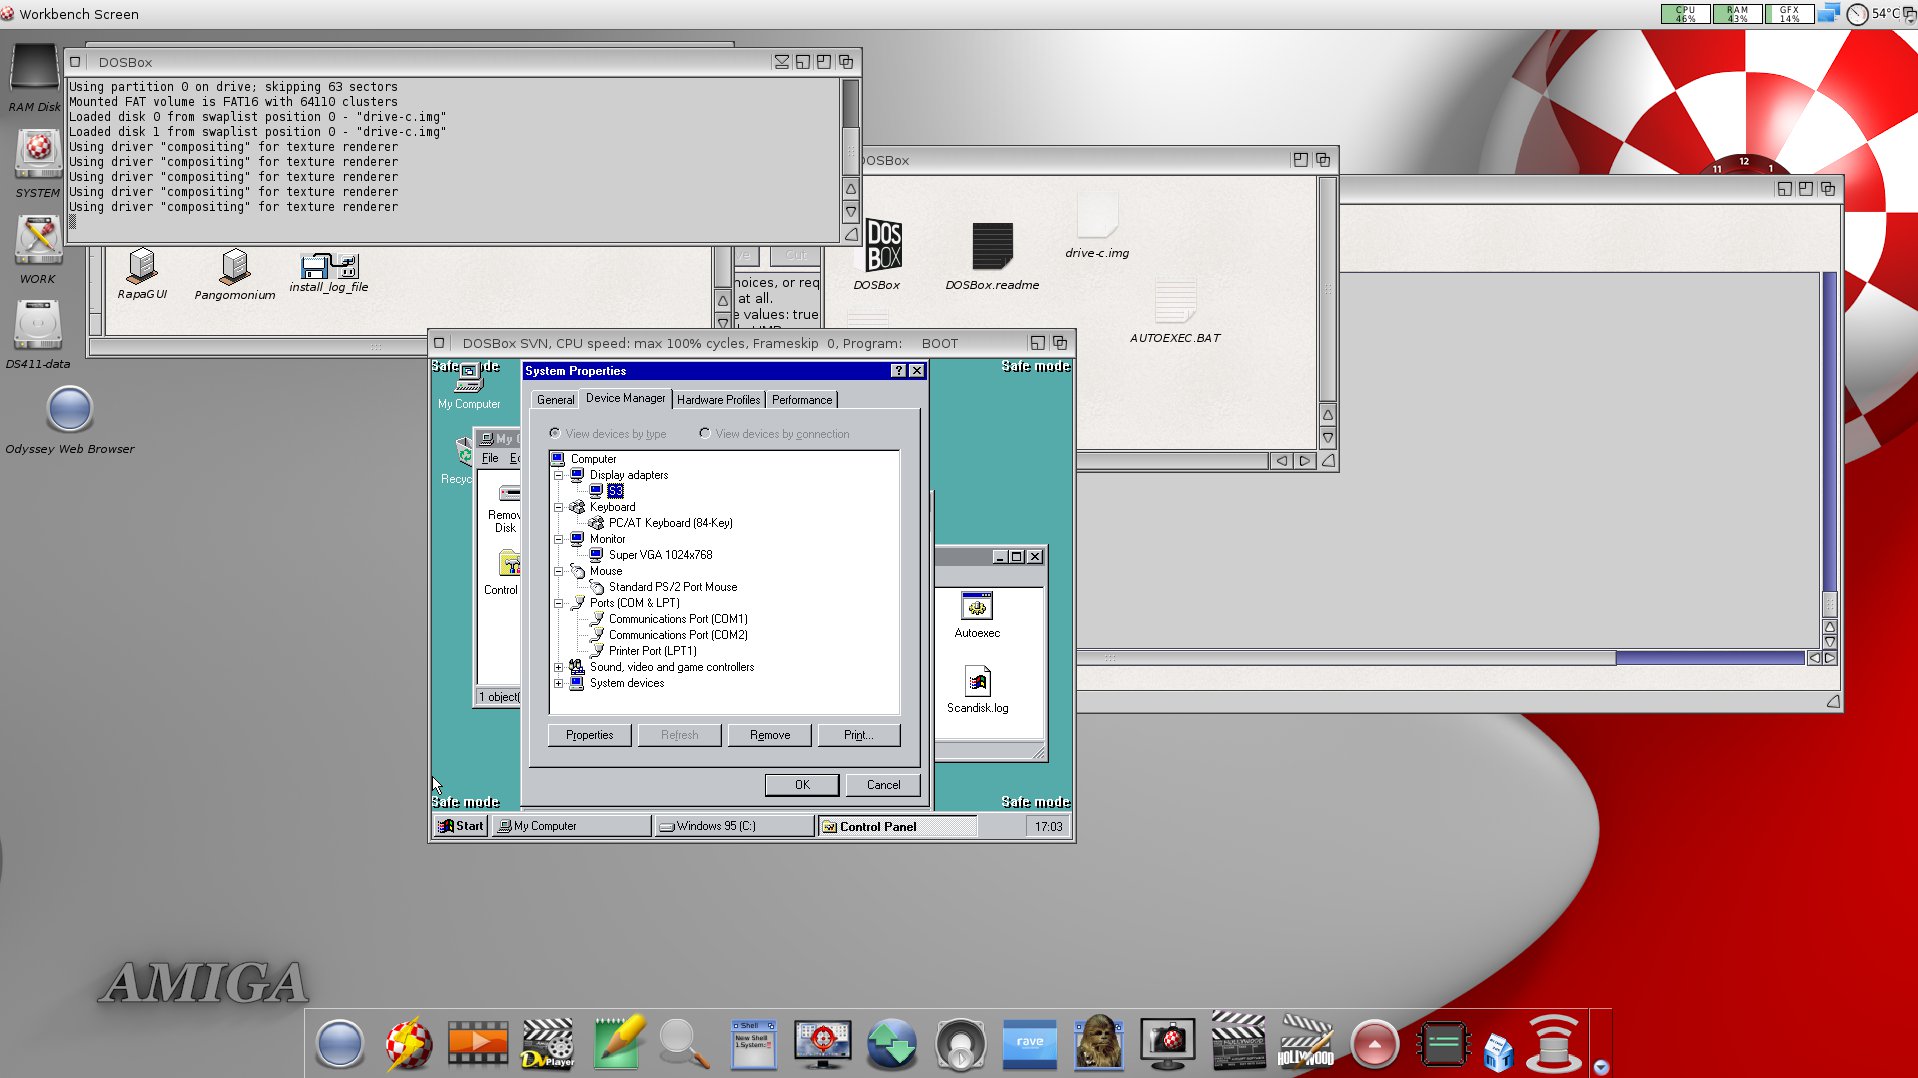Select Super VGA 1024x768 monitor entry
This screenshot has width=1918, height=1078.
point(660,555)
